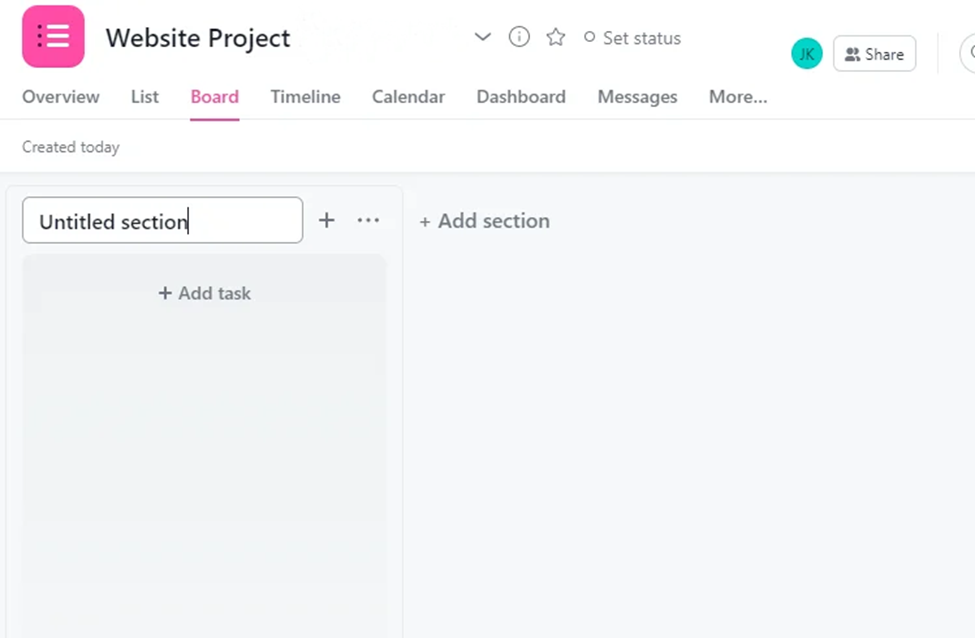Select the Board tab

(215, 97)
